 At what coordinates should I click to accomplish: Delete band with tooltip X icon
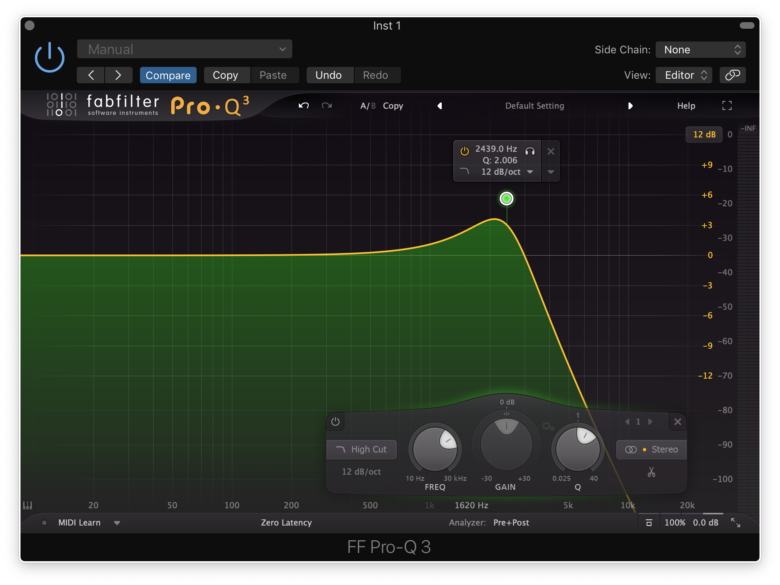tap(551, 151)
